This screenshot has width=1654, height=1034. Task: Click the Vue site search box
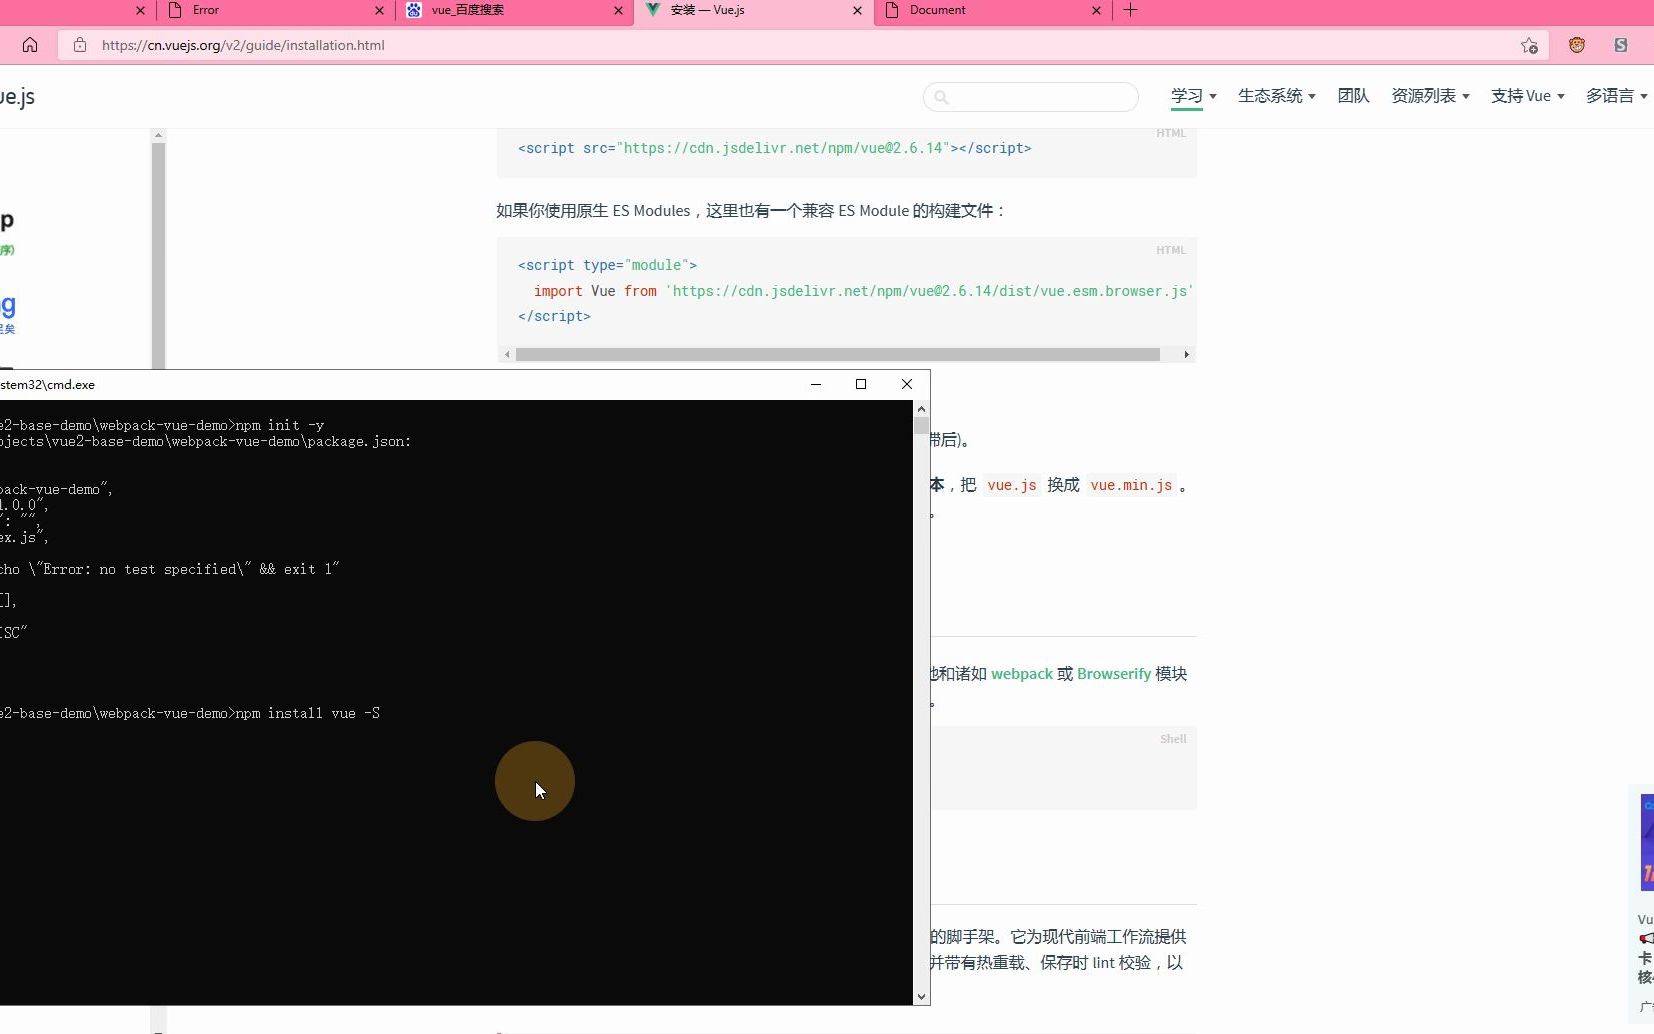pyautogui.click(x=1031, y=97)
